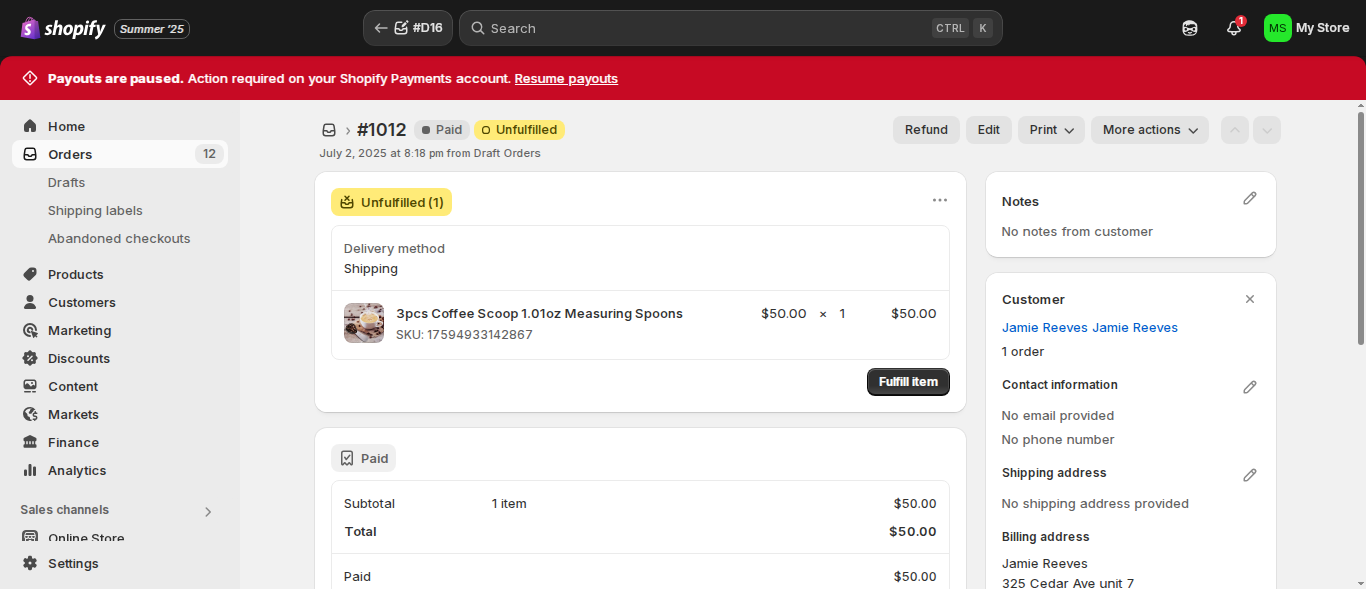Image resolution: width=1366 pixels, height=589 pixels.
Task: Remove customer with the X icon
Action: (x=1250, y=299)
